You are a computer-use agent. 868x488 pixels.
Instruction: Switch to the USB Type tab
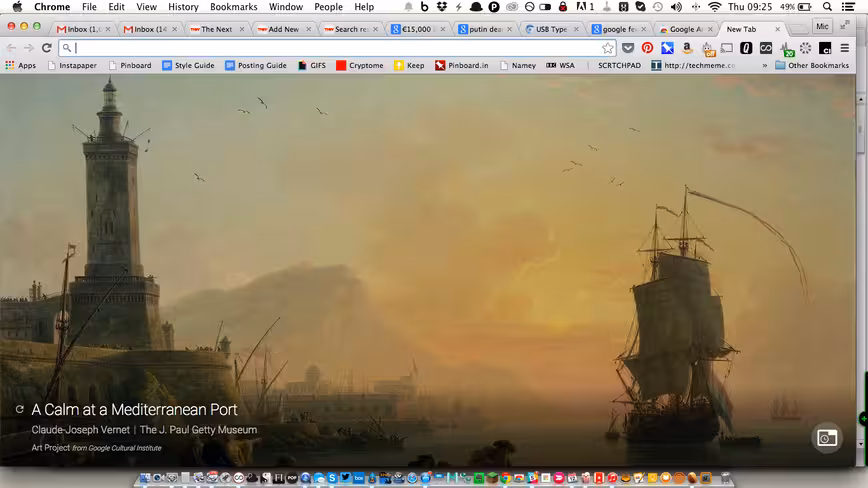(550, 29)
